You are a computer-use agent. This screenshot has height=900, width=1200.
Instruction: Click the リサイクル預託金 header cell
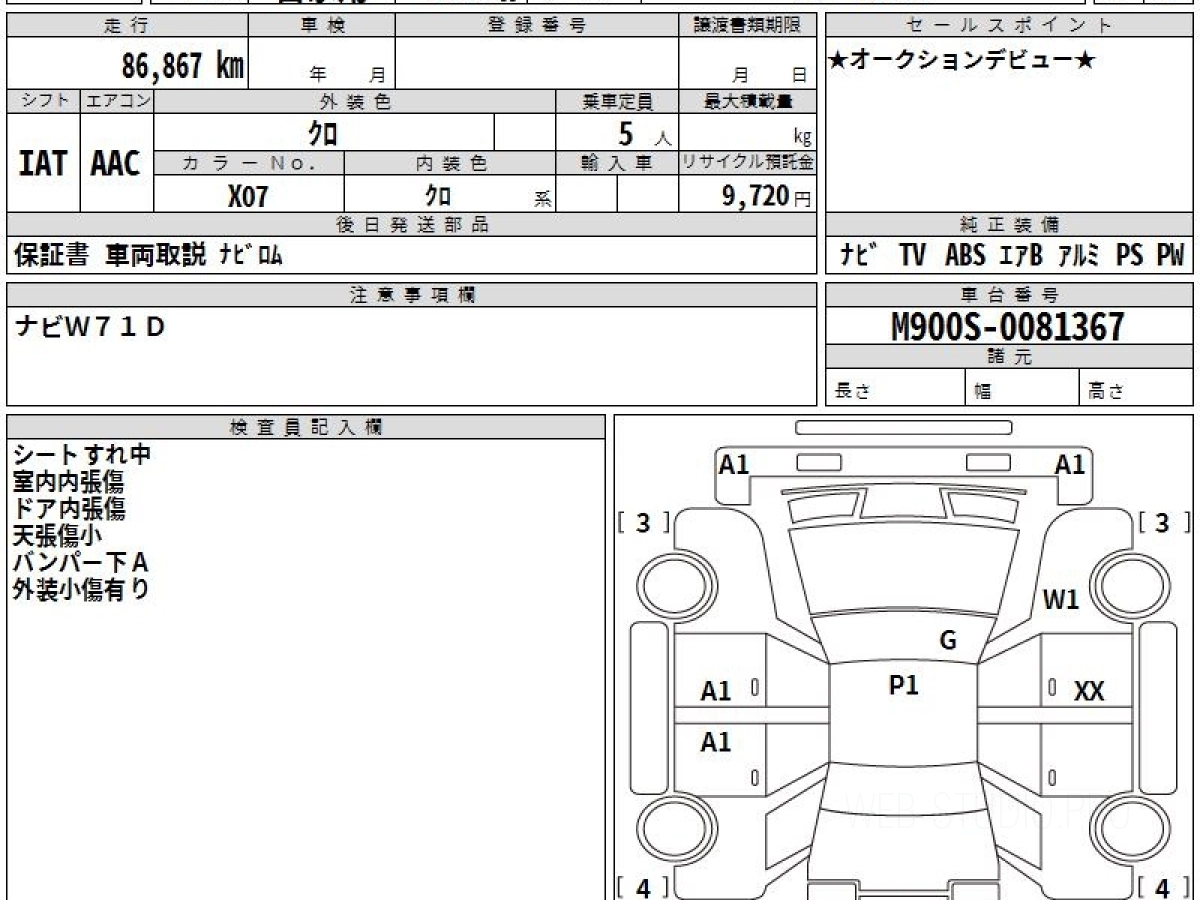point(748,163)
